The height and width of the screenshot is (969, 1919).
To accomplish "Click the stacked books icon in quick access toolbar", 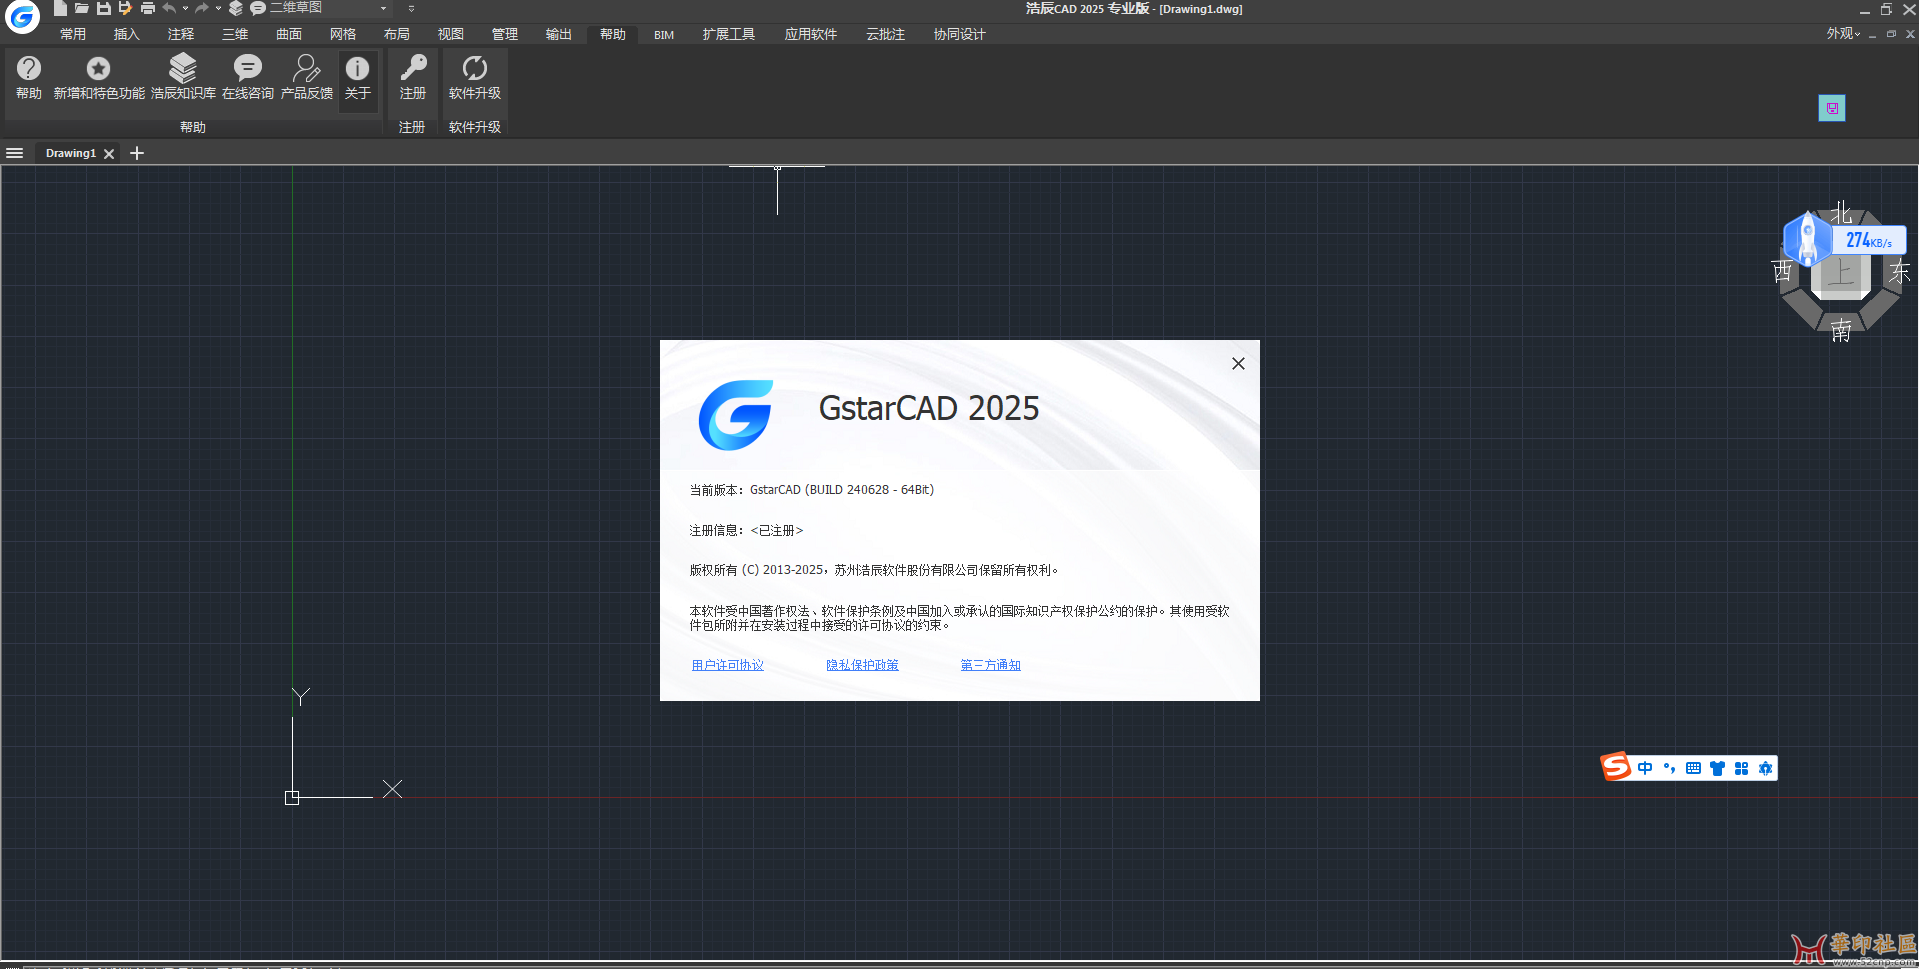I will (x=236, y=8).
